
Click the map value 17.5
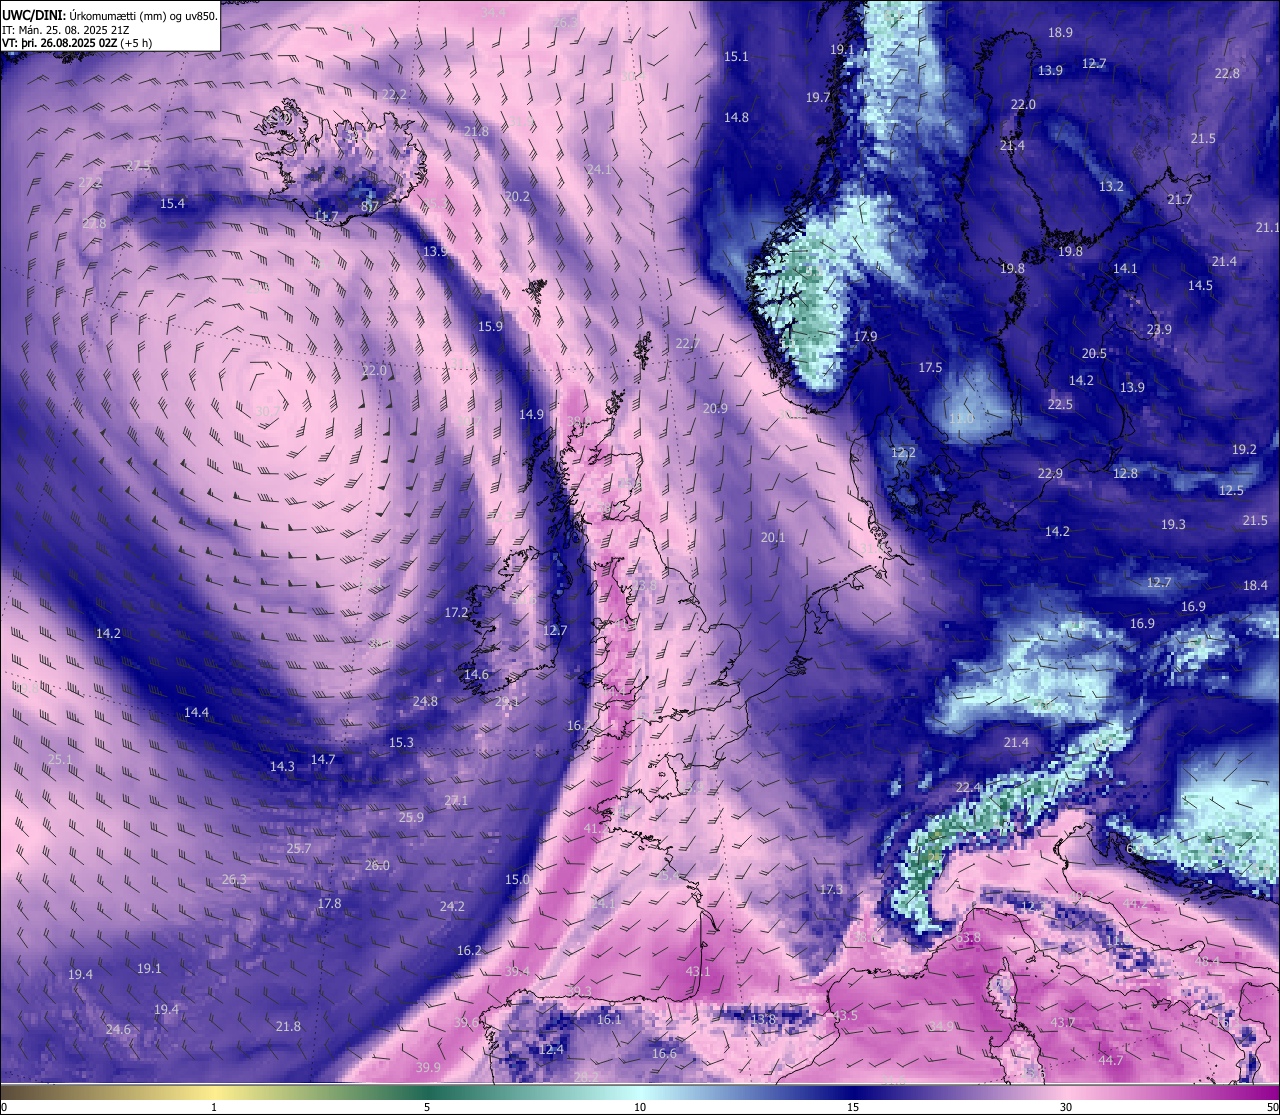tap(930, 368)
